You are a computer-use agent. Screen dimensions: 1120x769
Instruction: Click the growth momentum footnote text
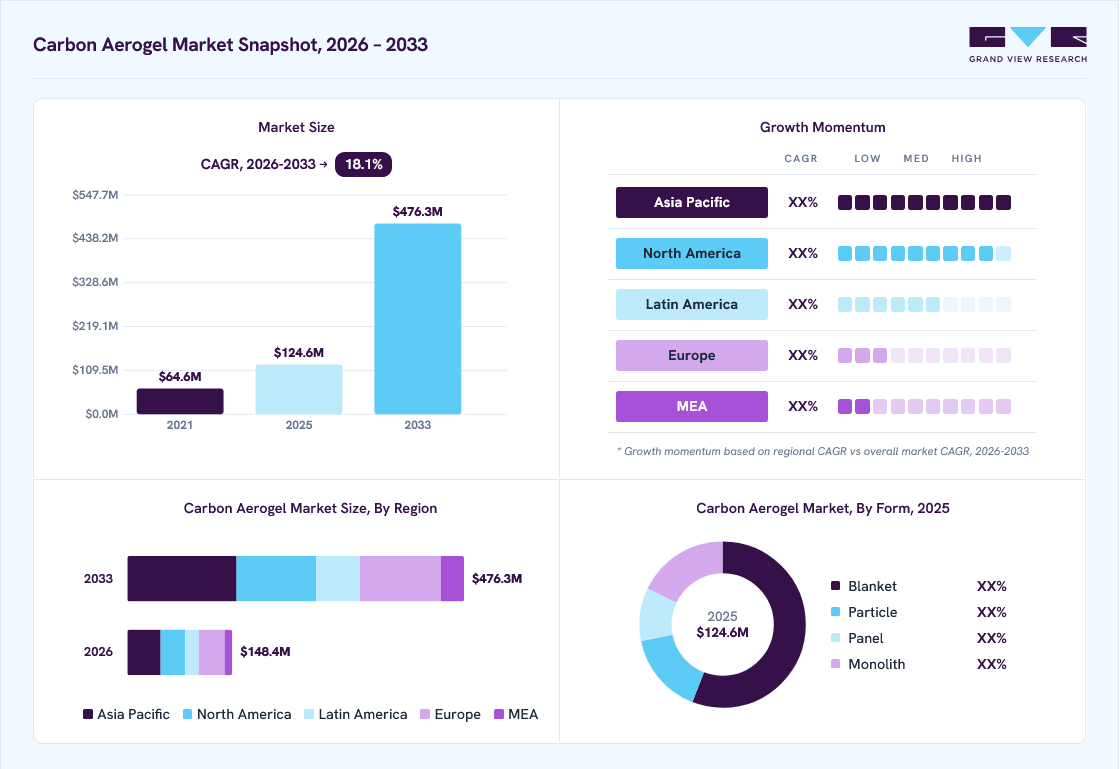pos(823,451)
